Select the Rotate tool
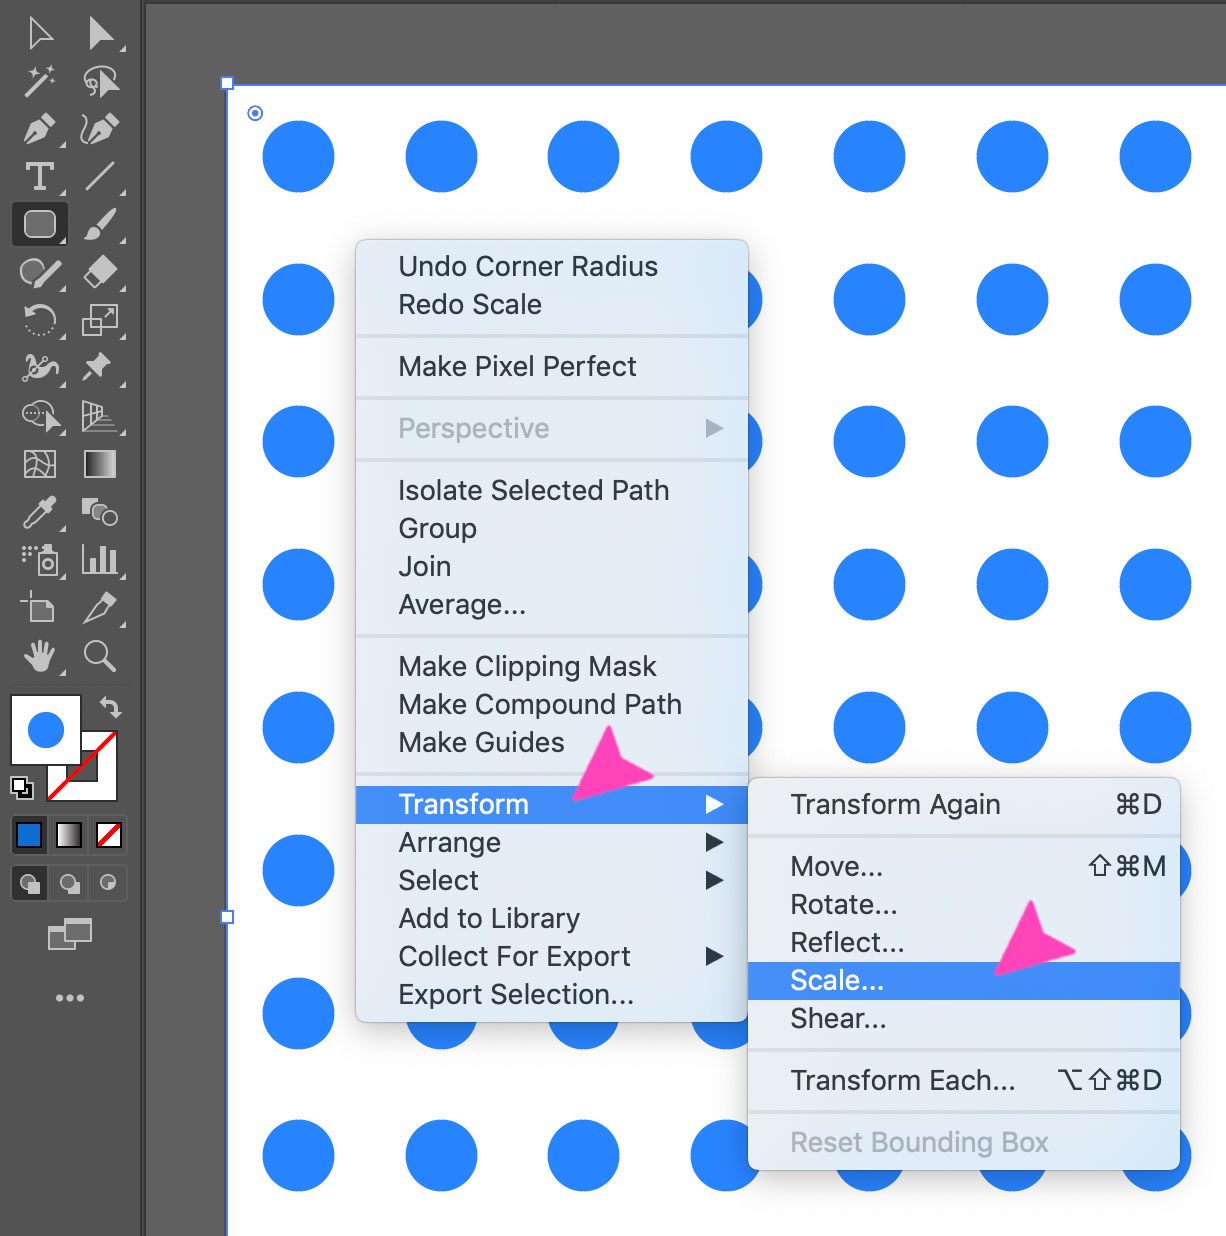Screen dimensions: 1226x1236 pos(40,320)
